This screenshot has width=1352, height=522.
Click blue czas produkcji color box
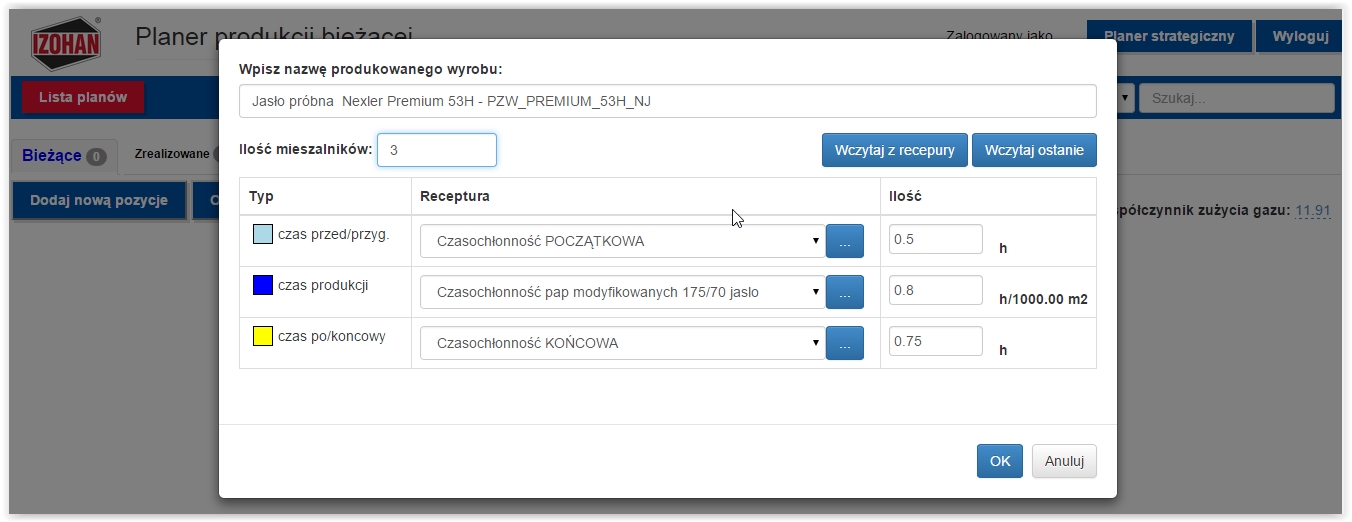tap(263, 285)
